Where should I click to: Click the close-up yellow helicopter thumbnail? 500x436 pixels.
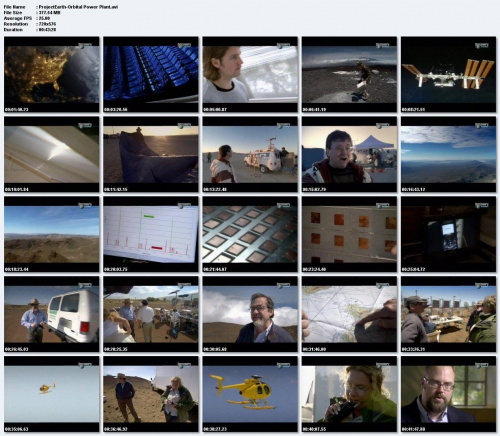pos(250,394)
